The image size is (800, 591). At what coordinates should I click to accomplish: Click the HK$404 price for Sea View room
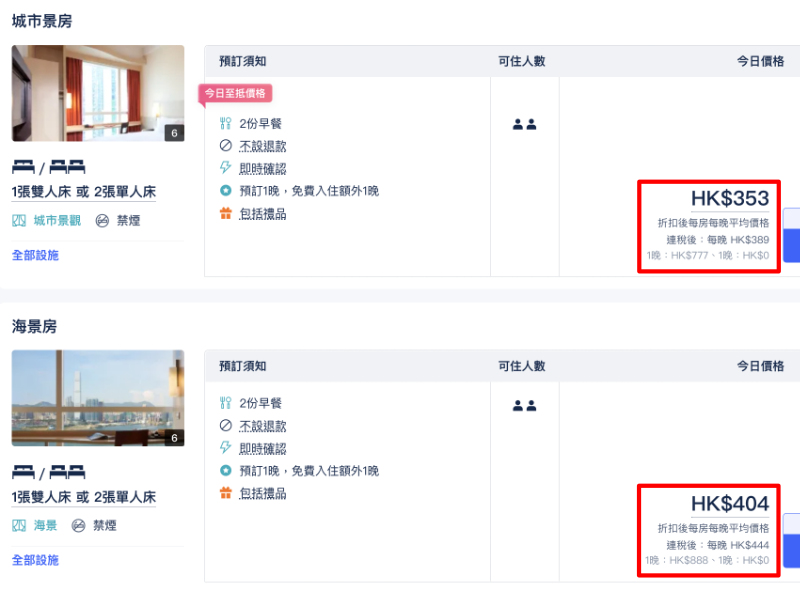(730, 503)
